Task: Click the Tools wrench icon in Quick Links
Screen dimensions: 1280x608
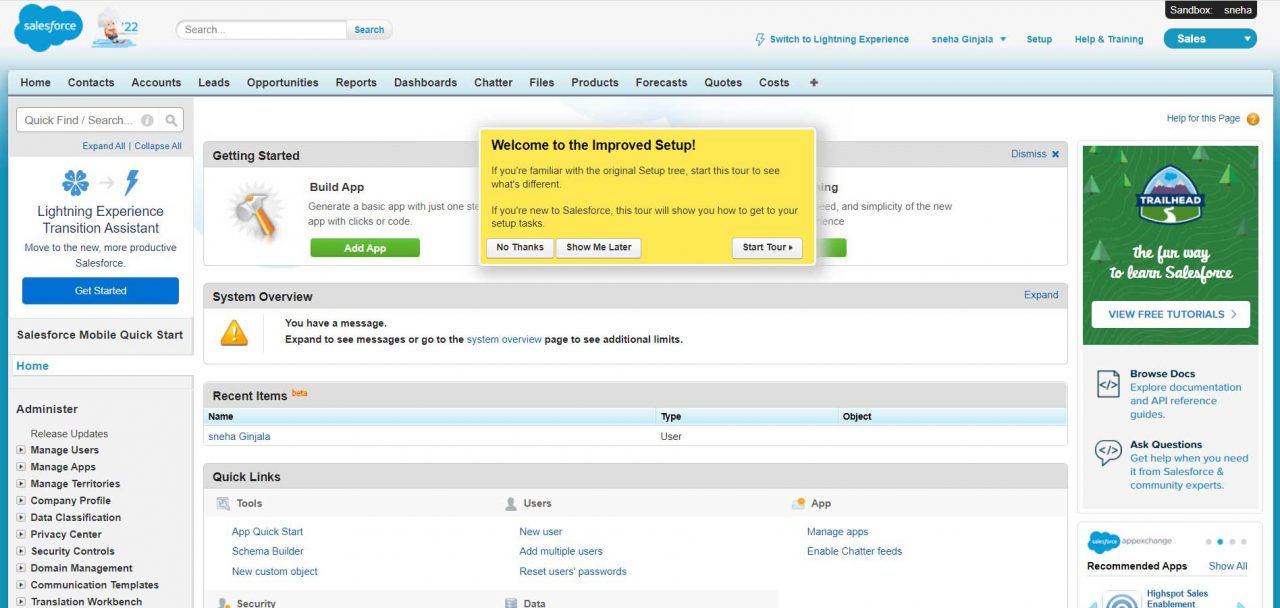Action: 224,503
